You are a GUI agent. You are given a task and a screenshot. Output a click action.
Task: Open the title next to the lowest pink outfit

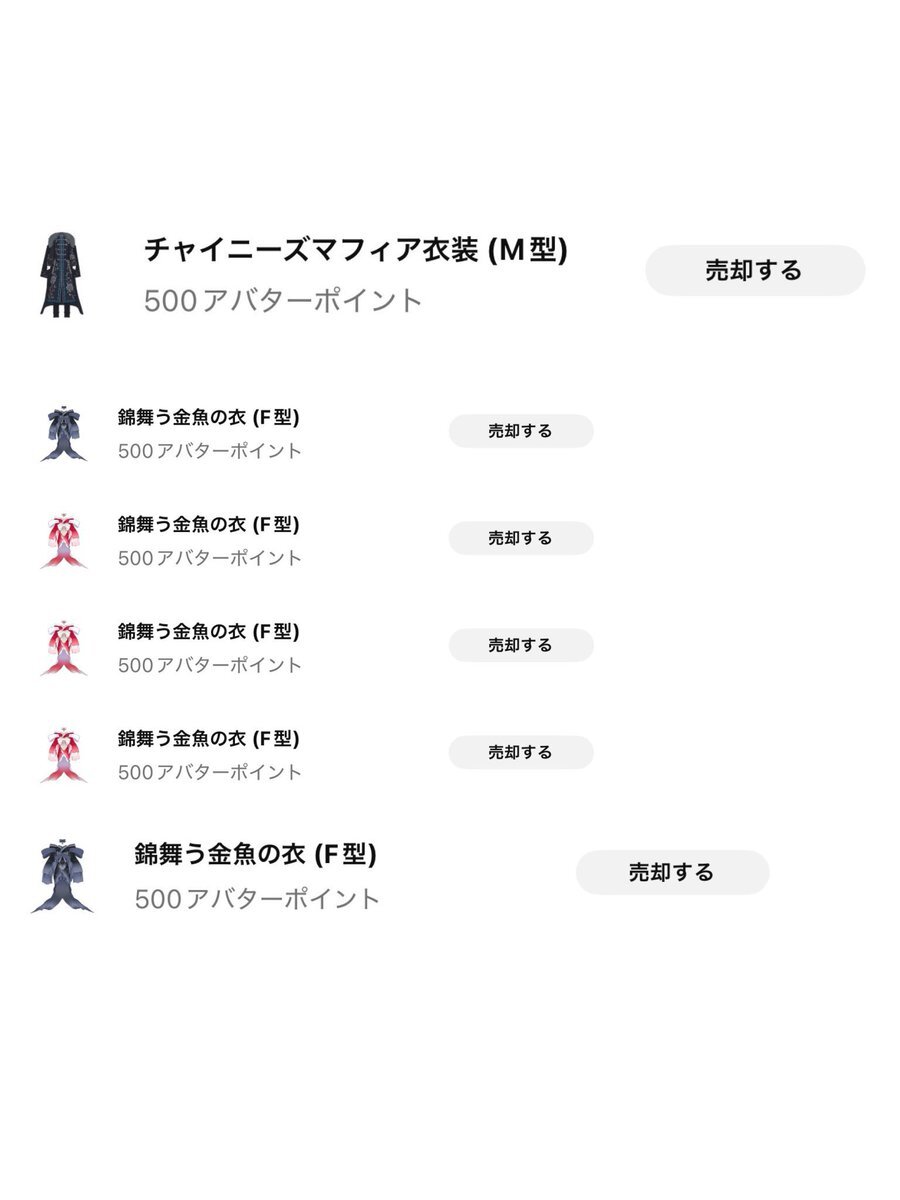[209, 738]
